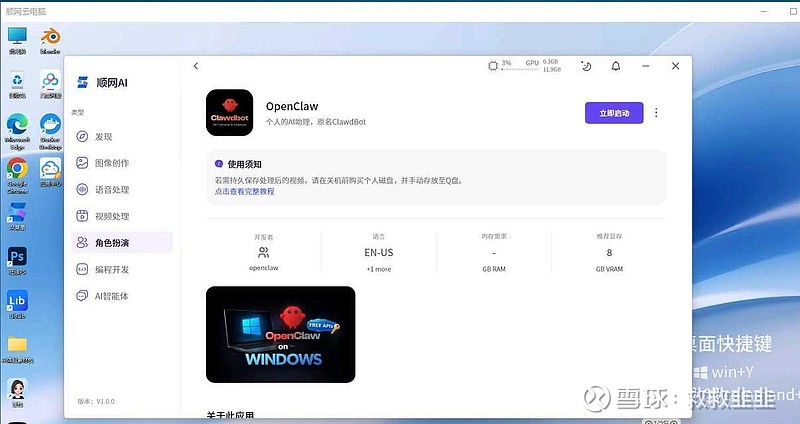Click the 'GB VRAM' label
The image size is (800, 424).
609,269
